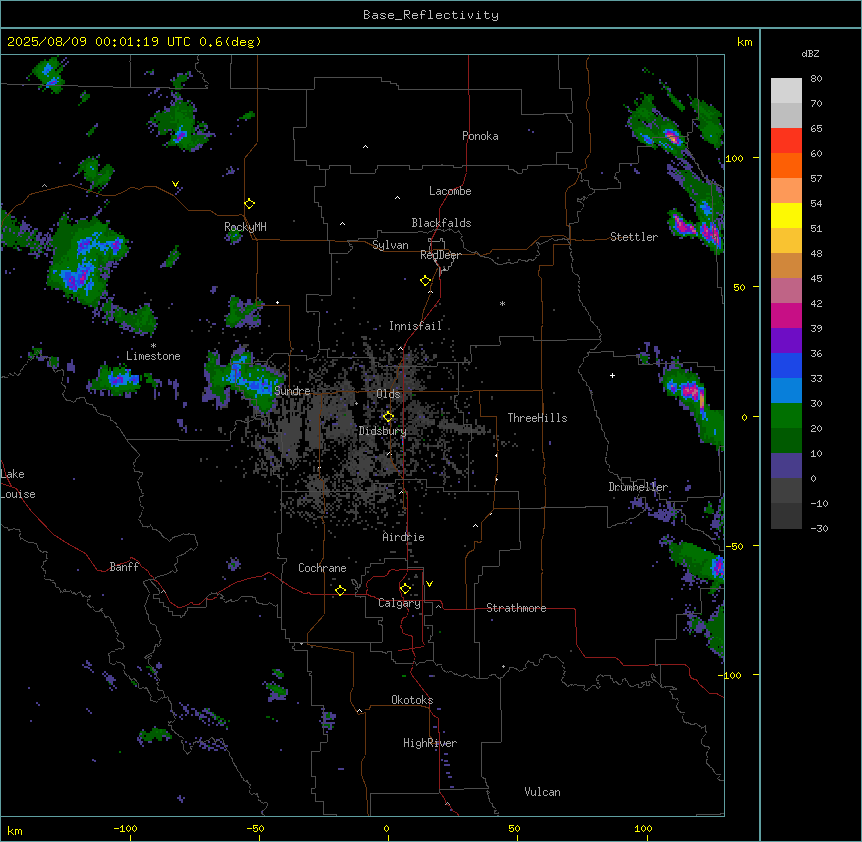Screen dimensions: 862x842
Task: Click the white plus marker northwest of Drumheller
Action: [x=612, y=375]
